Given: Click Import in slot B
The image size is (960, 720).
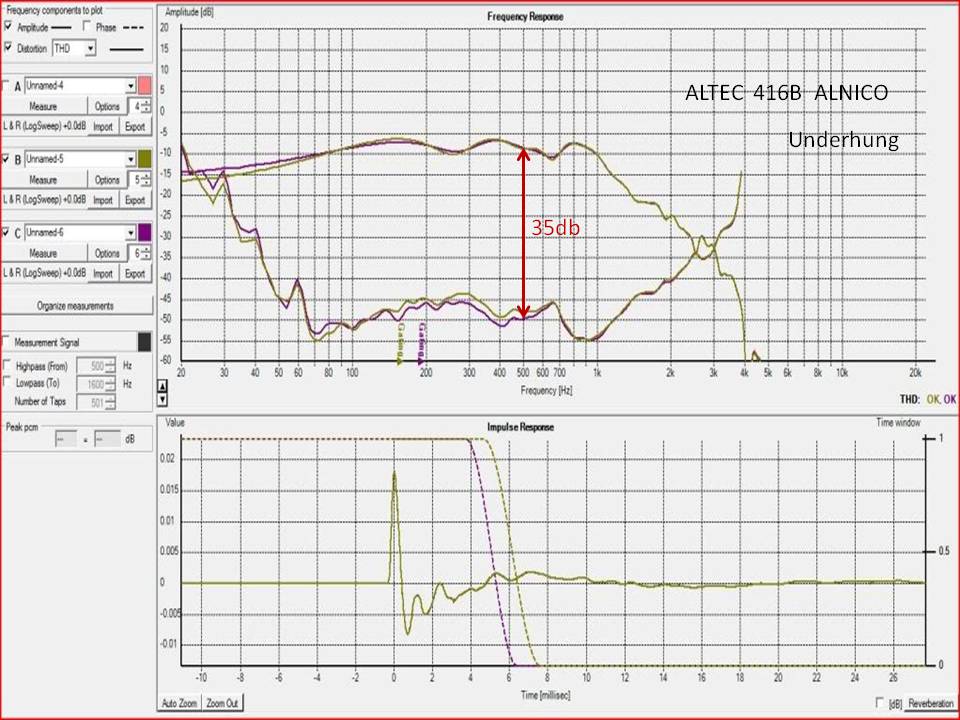Looking at the screenshot, I should pyautogui.click(x=103, y=200).
